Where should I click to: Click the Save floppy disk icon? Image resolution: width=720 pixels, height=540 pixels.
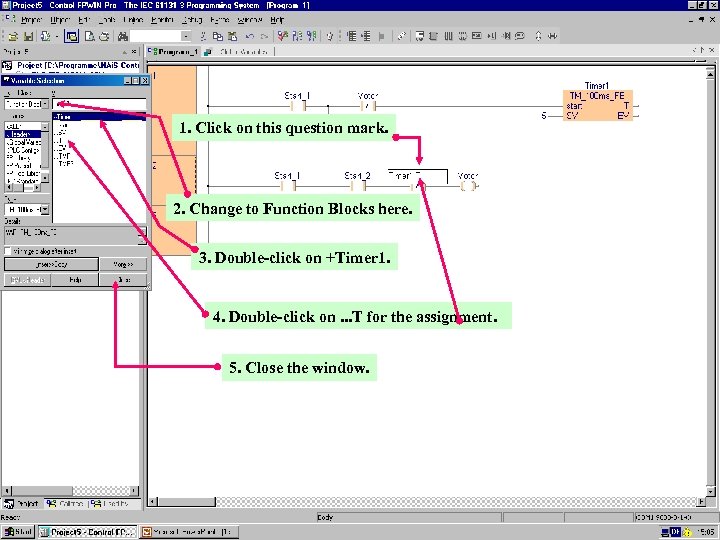click(x=28, y=36)
